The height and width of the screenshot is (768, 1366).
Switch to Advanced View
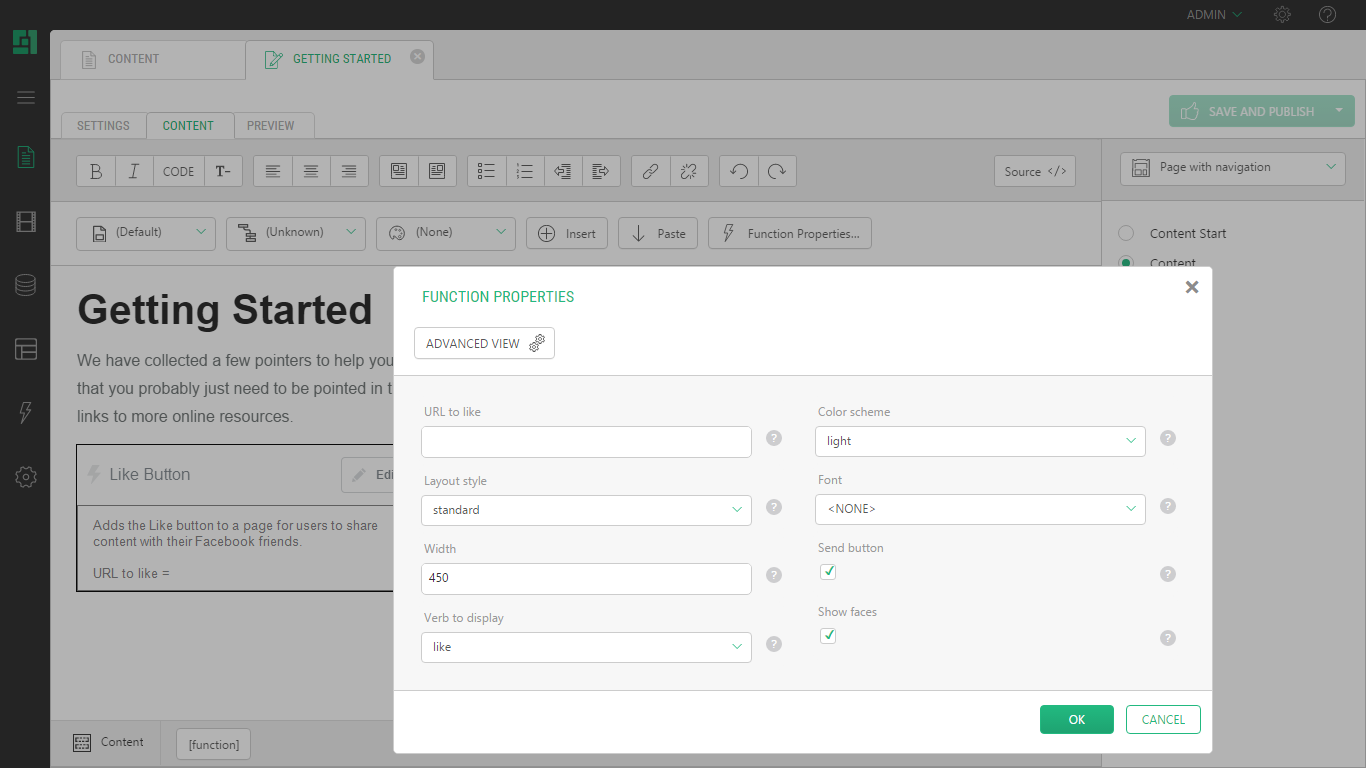(484, 343)
